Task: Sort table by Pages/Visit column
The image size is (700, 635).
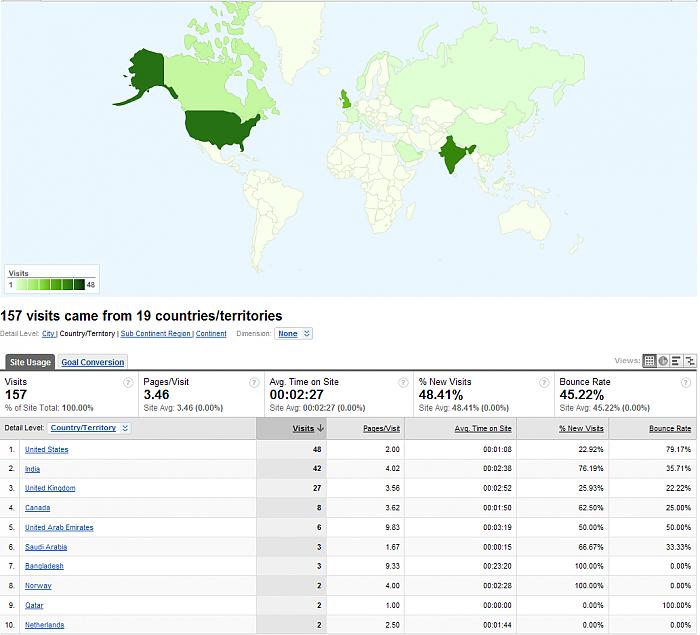Action: click(x=381, y=428)
